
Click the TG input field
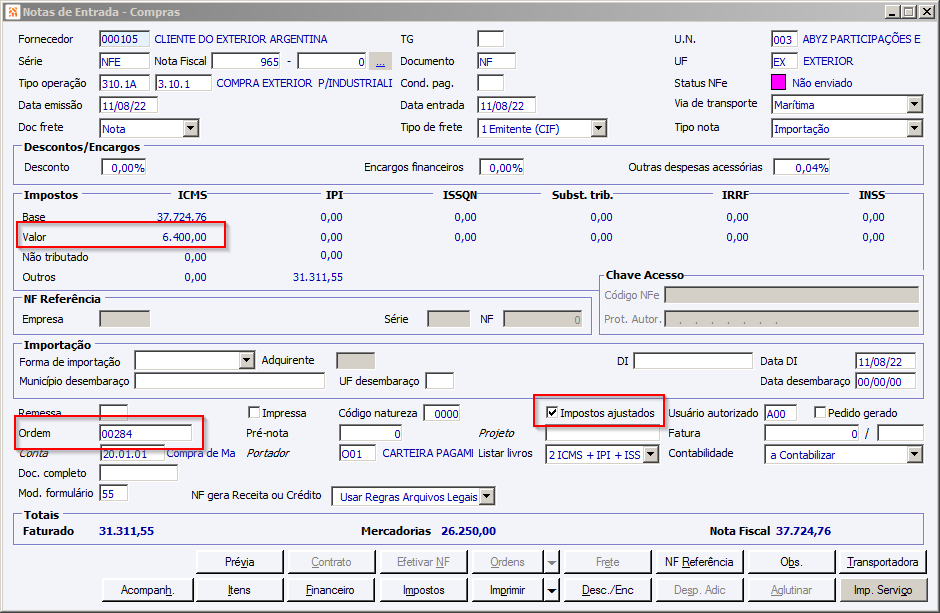coord(490,39)
